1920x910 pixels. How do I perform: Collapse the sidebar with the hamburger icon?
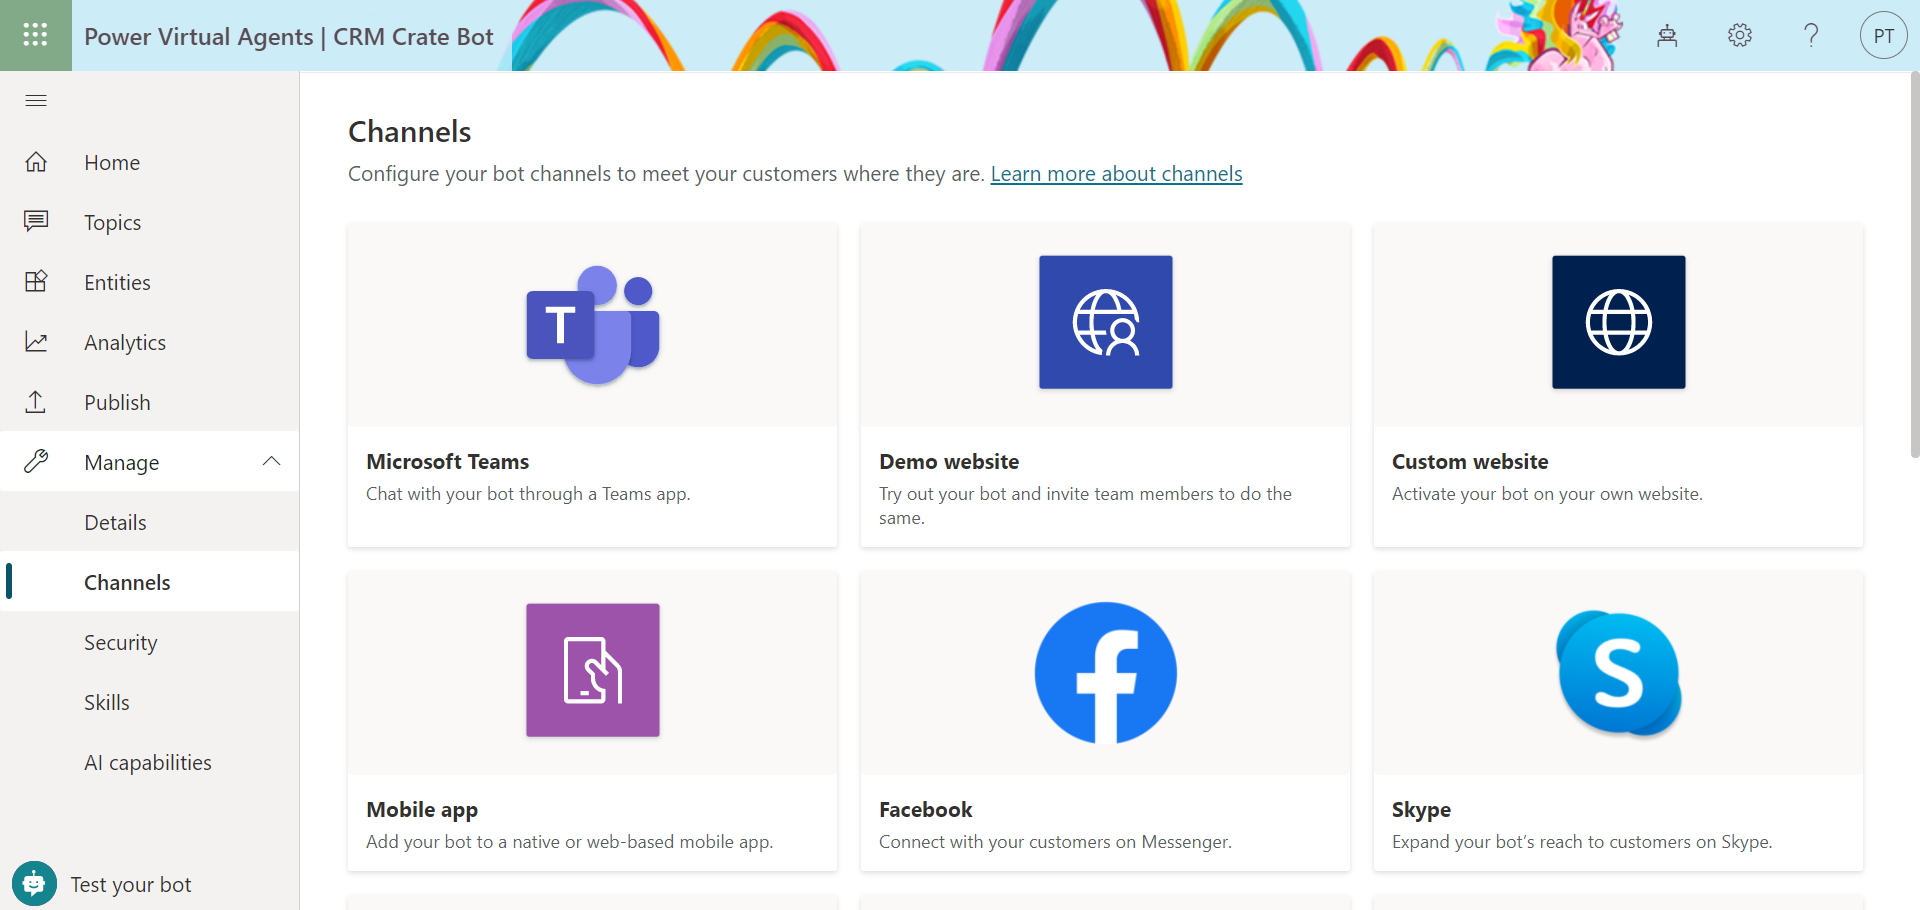(x=35, y=100)
